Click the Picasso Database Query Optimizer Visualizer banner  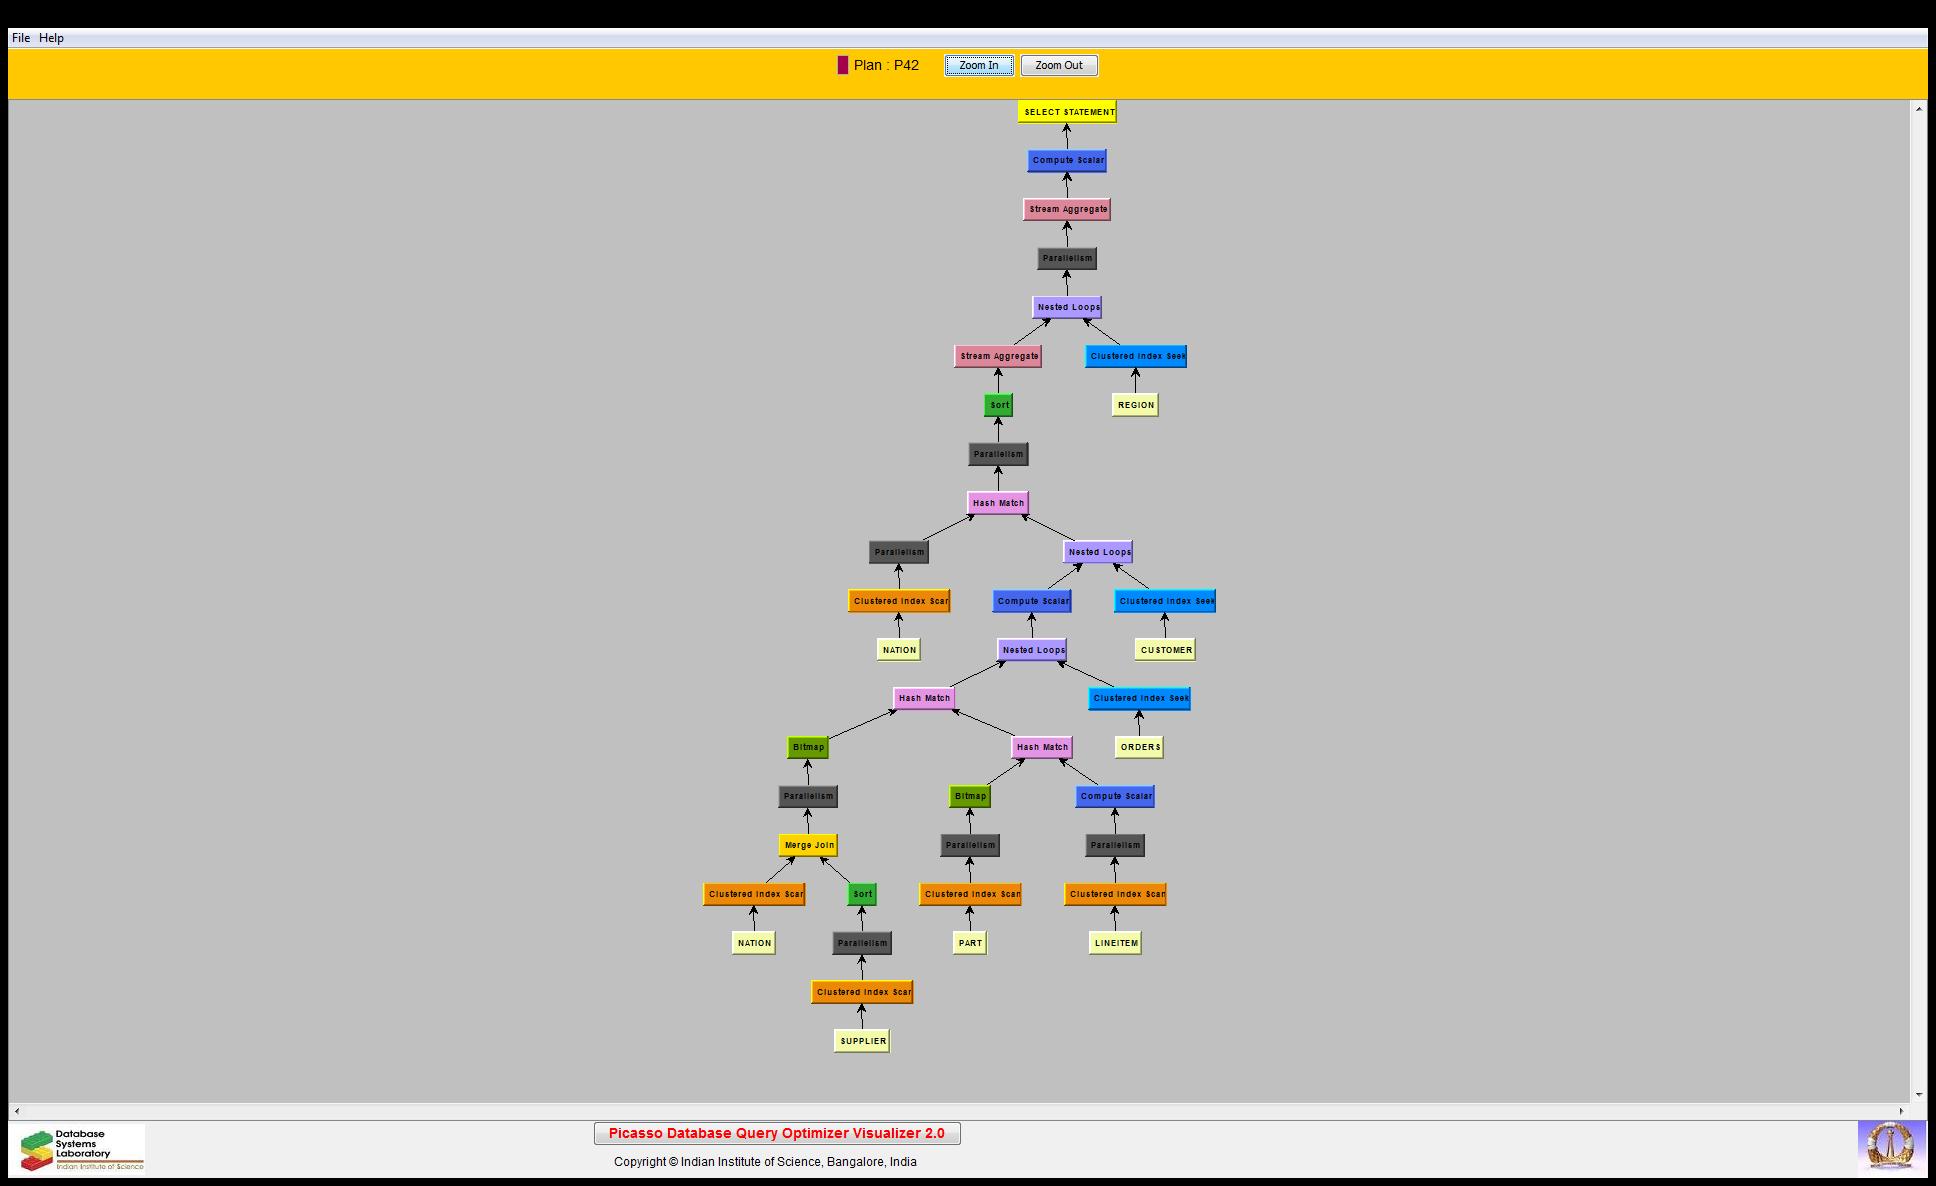point(777,1133)
